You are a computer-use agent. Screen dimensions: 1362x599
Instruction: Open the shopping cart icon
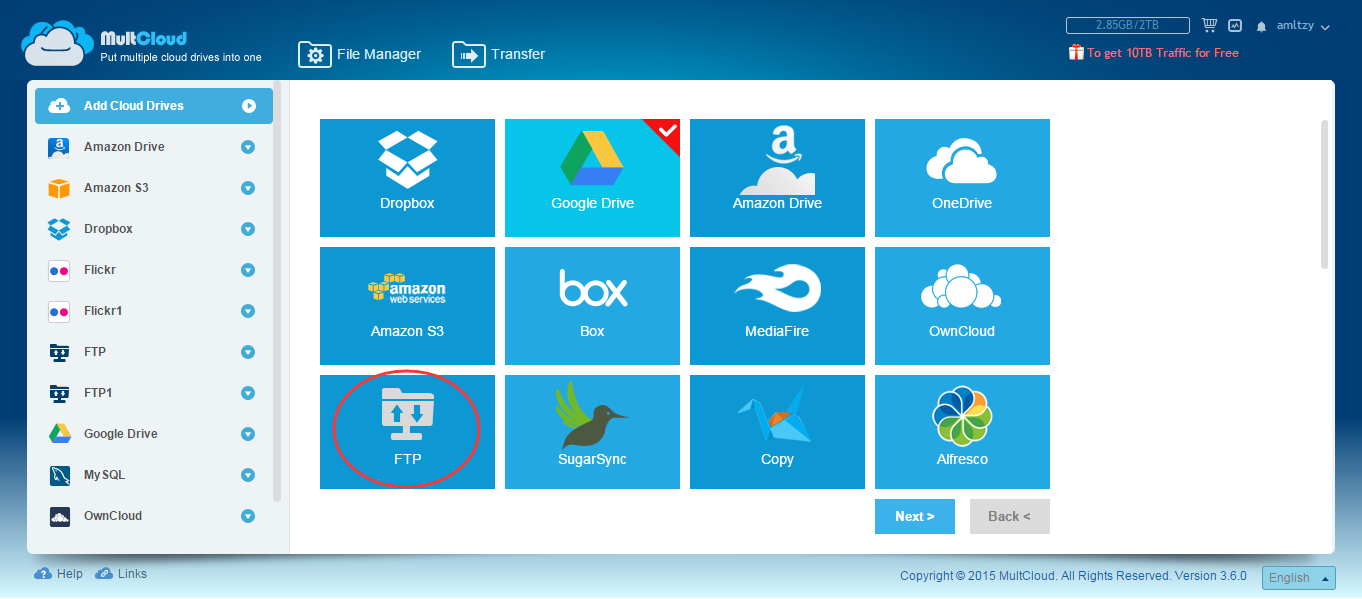coord(1209,26)
